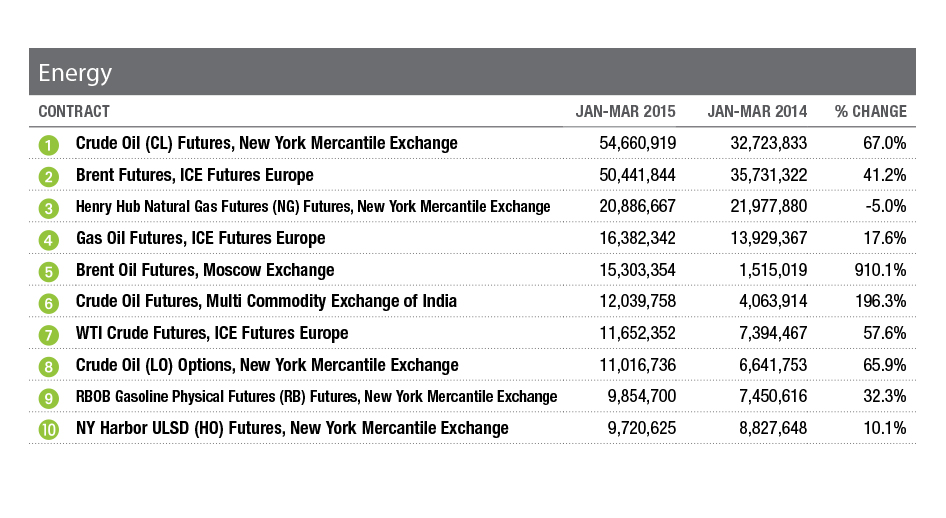Click the CONTRACT column header
946x518 pixels.
tap(74, 111)
